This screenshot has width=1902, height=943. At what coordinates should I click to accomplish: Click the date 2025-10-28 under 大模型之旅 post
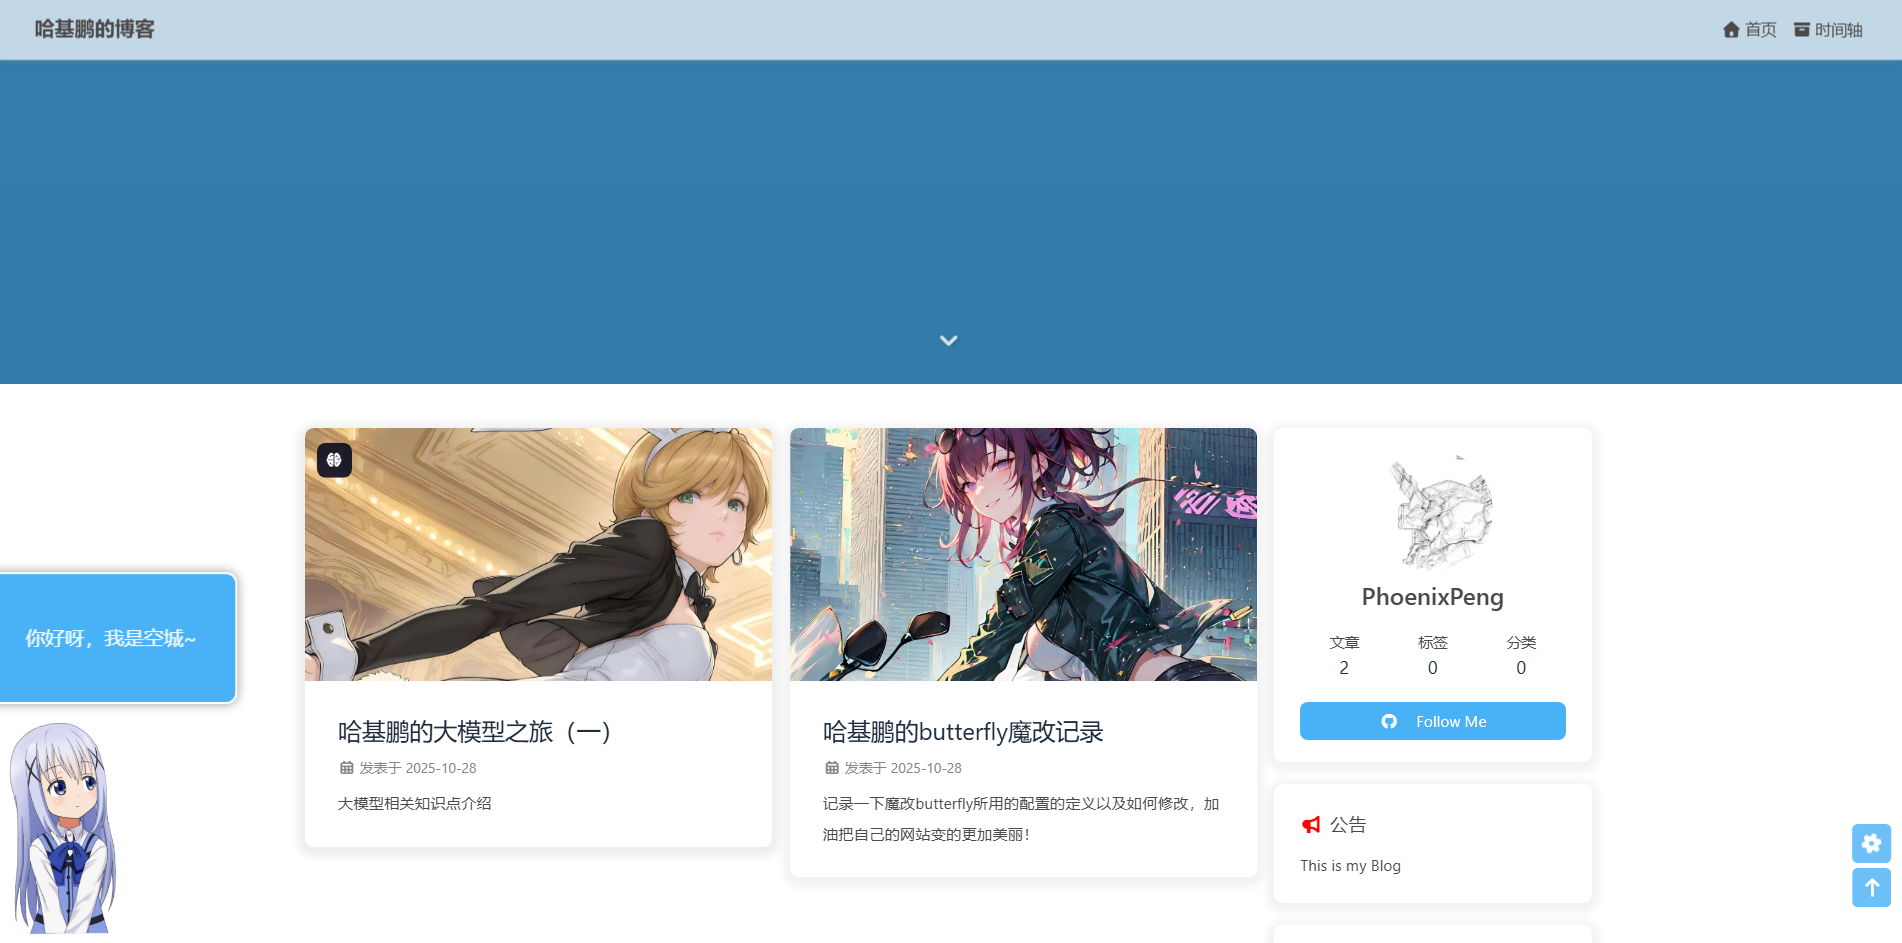click(441, 768)
